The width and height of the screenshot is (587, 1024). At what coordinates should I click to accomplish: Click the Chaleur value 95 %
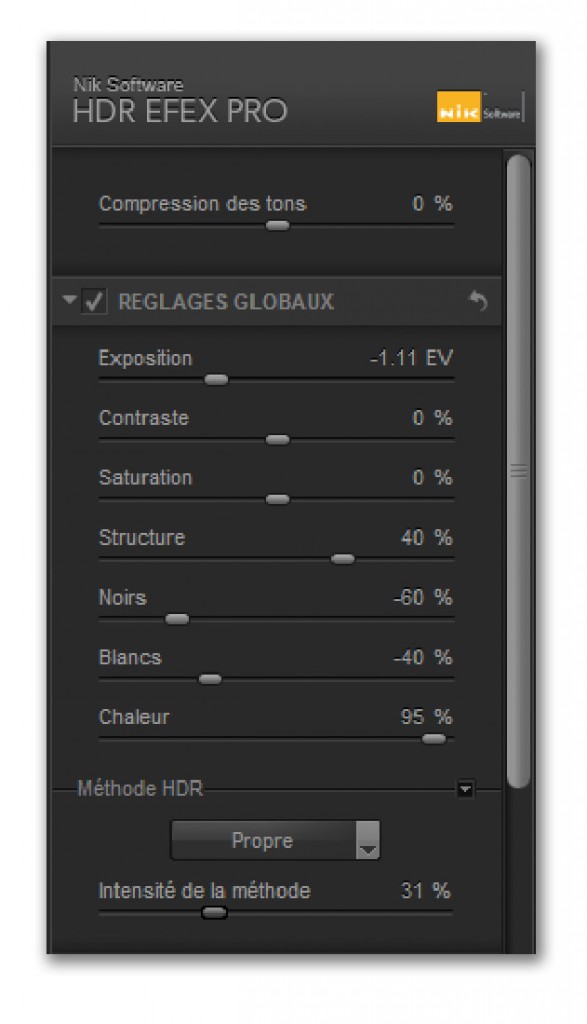point(426,717)
